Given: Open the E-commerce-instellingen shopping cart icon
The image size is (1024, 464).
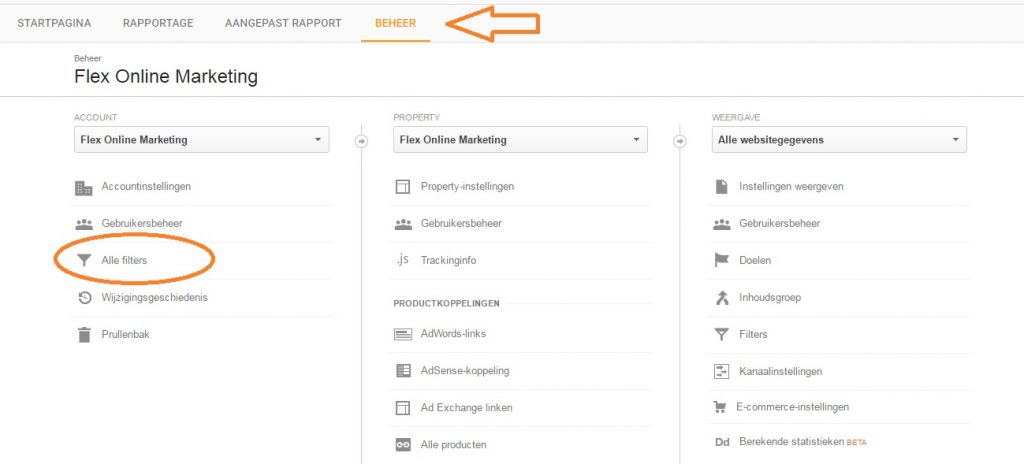Looking at the screenshot, I should [x=720, y=407].
